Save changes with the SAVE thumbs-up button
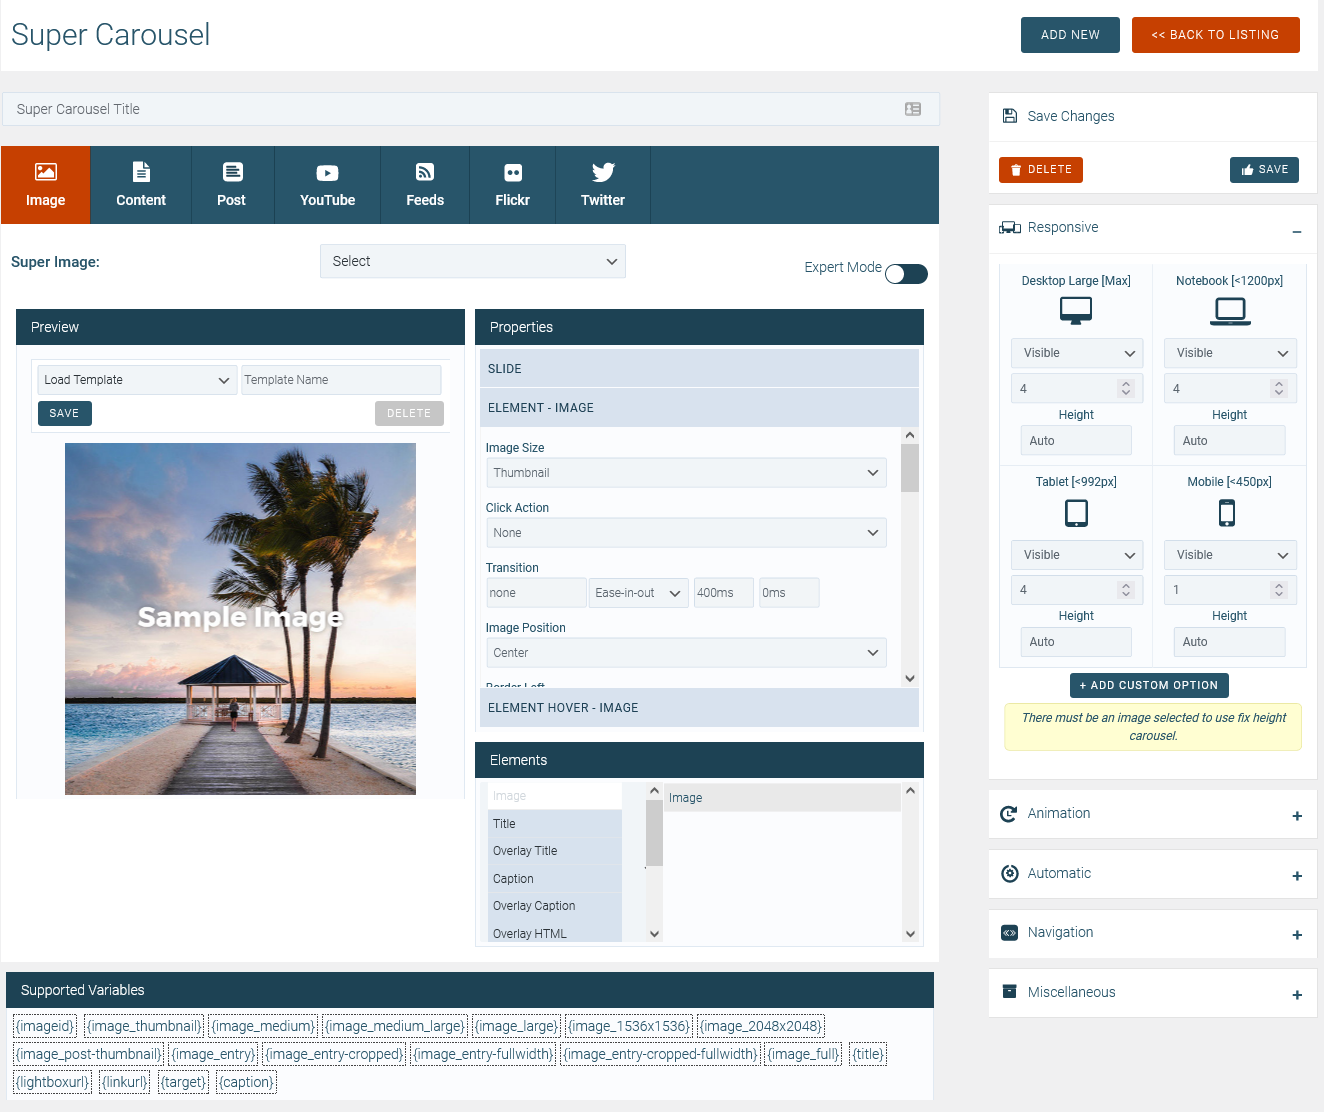 tap(1264, 170)
